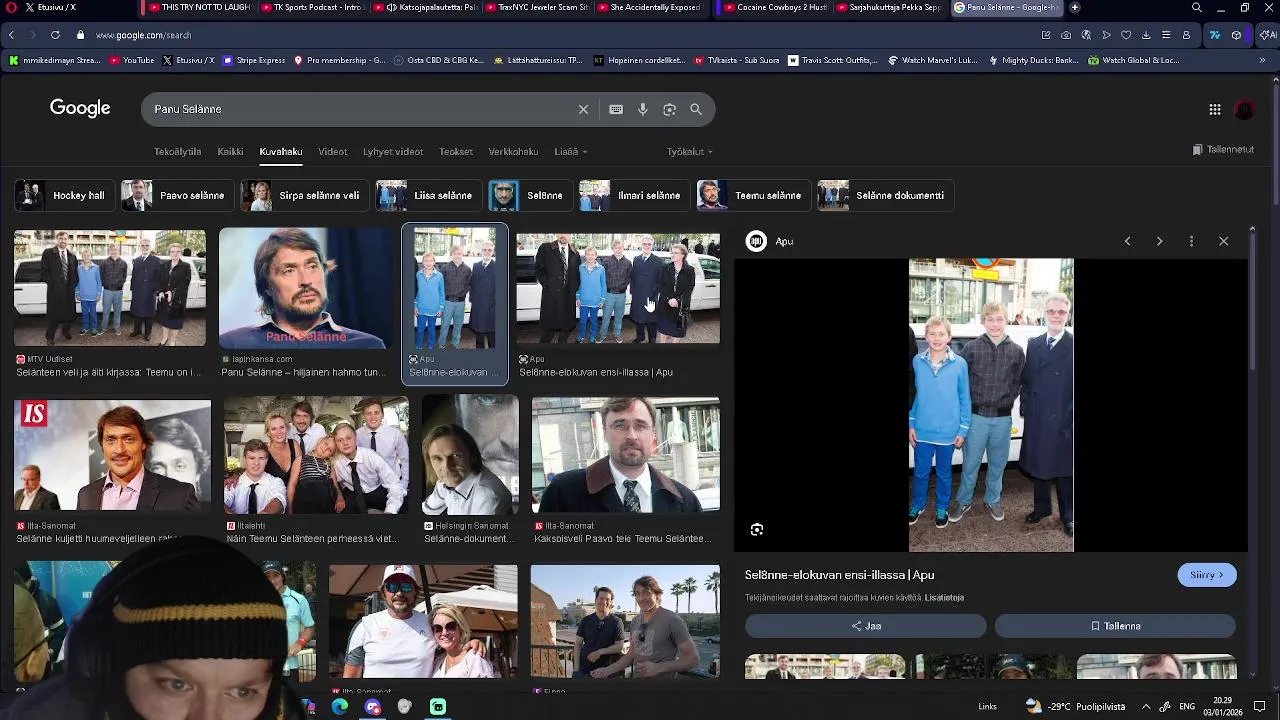Screen dimensions: 1280x720
Task: Share image with the Jaa button
Action: [866, 626]
